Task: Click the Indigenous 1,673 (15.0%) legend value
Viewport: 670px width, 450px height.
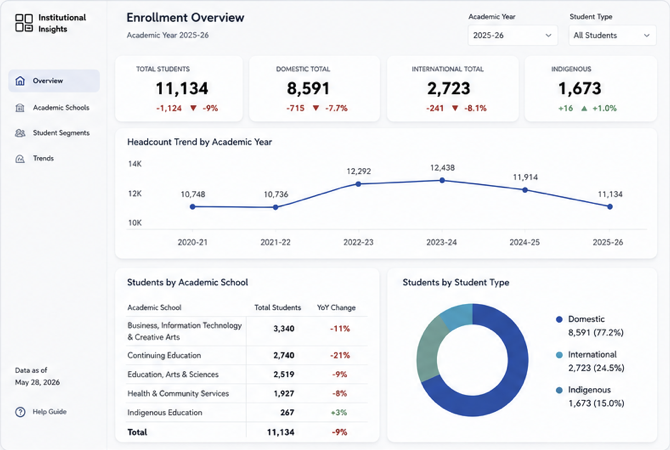Action: pyautogui.click(x=596, y=404)
